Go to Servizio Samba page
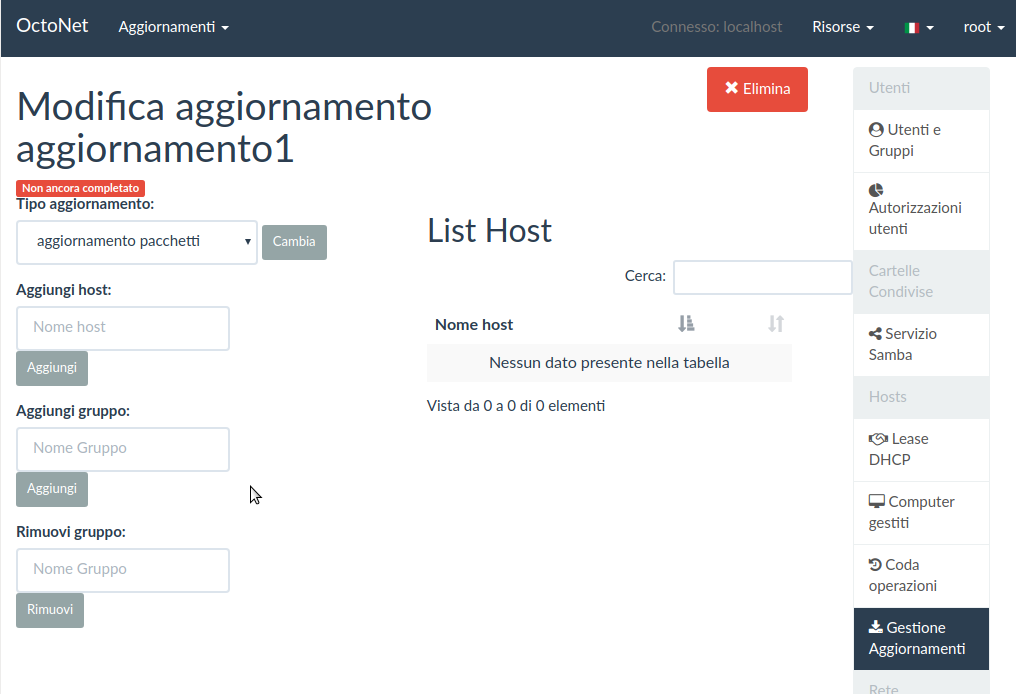The image size is (1016, 694). 921,345
